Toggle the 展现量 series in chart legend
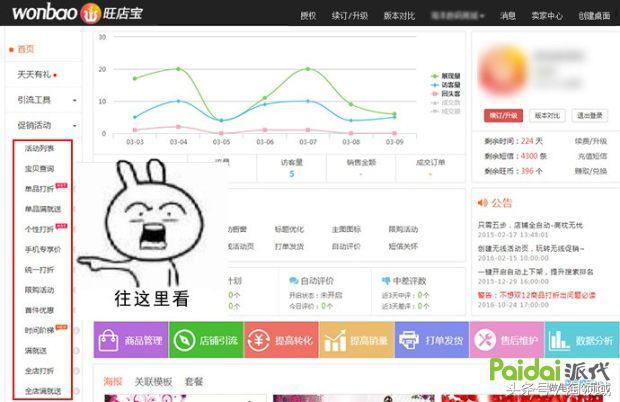This screenshot has width=620, height=402. tap(446, 76)
